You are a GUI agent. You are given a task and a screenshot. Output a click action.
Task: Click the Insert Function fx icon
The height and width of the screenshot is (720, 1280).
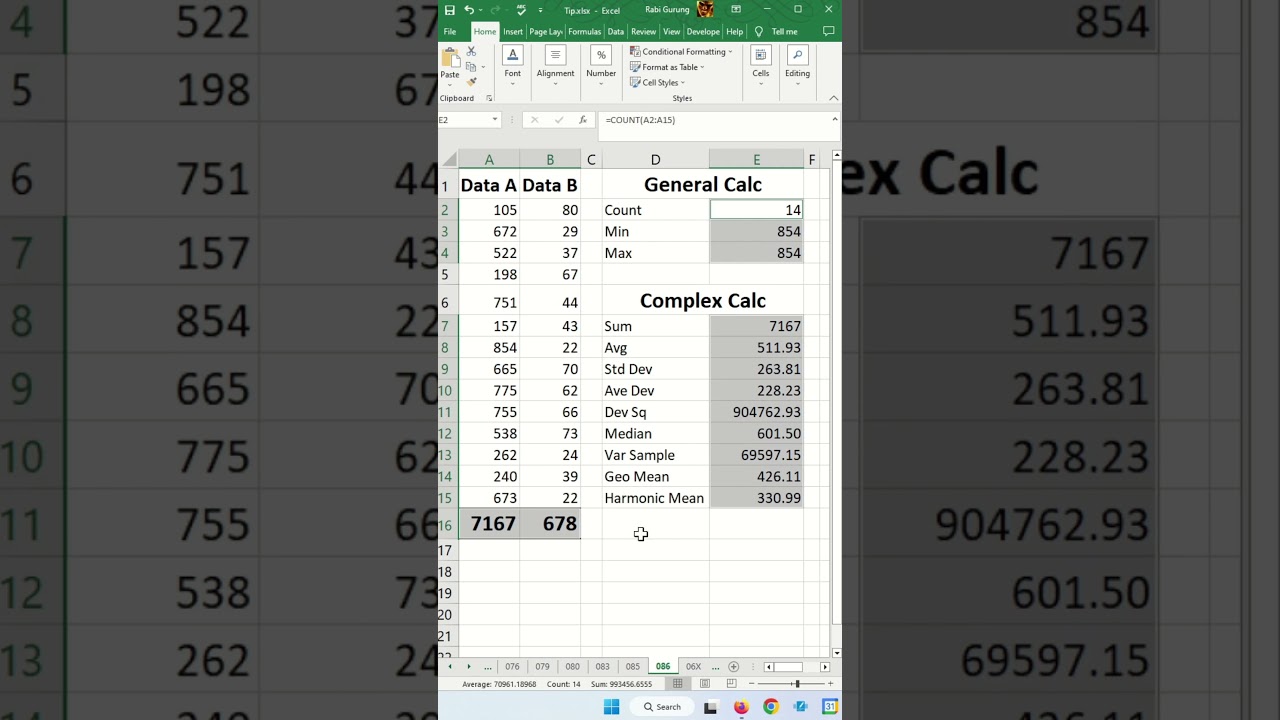pos(582,120)
